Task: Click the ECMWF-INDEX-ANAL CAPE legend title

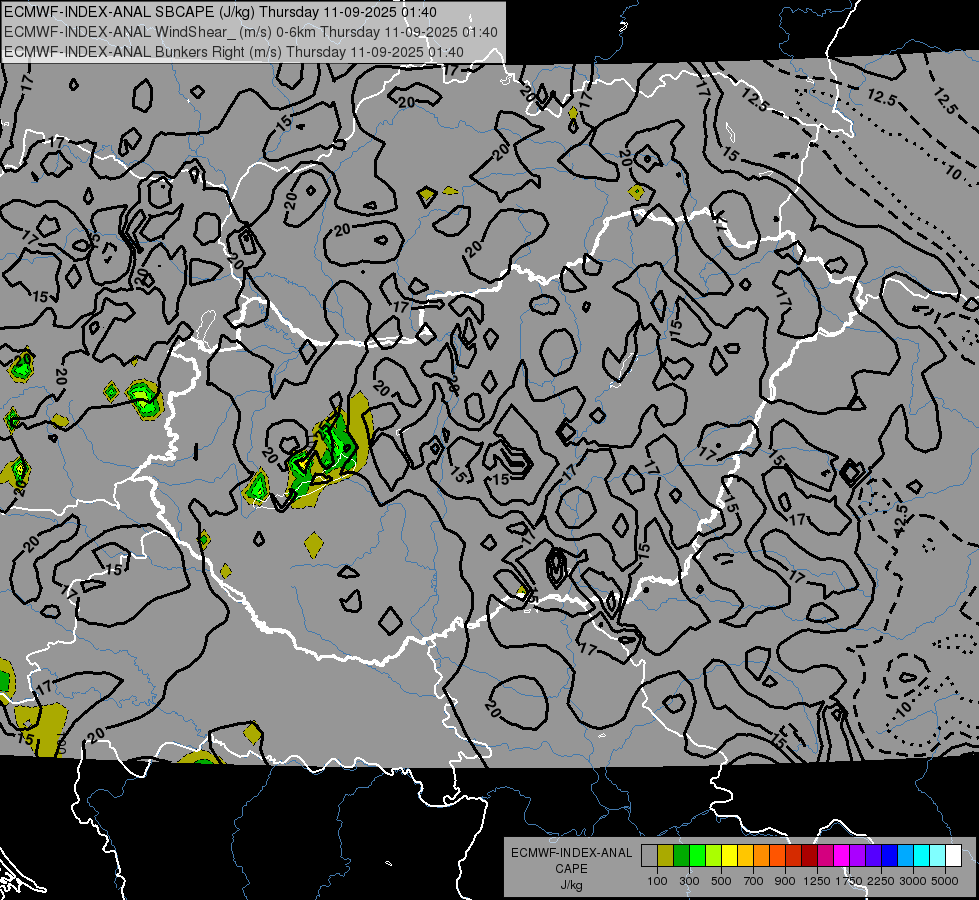Action: click(571, 860)
